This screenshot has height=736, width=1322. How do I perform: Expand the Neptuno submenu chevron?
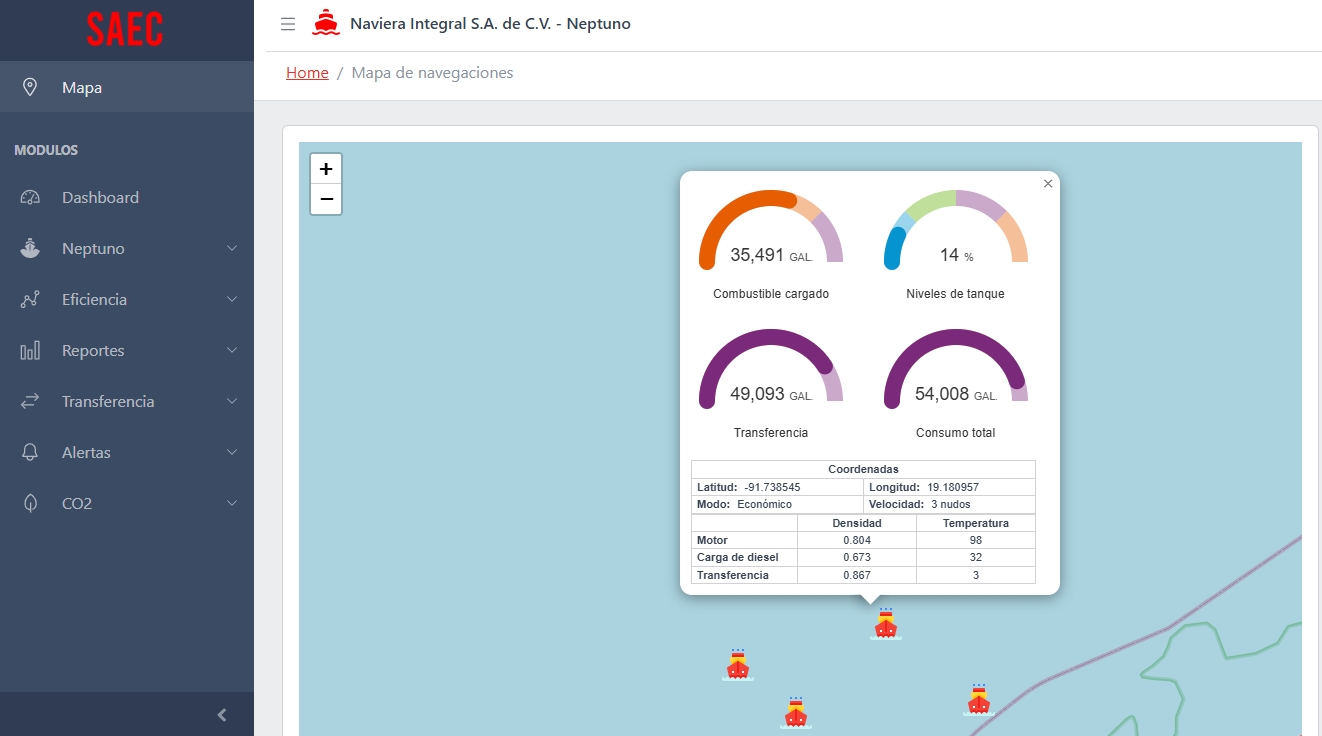pos(232,249)
